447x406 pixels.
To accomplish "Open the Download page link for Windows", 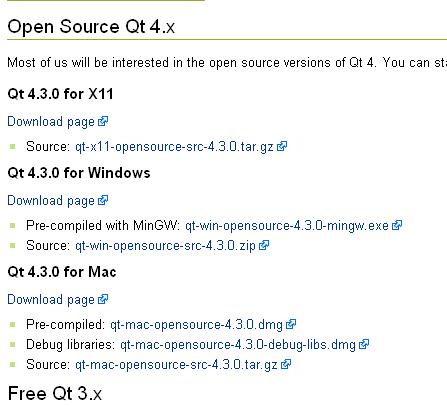I will [51, 201].
